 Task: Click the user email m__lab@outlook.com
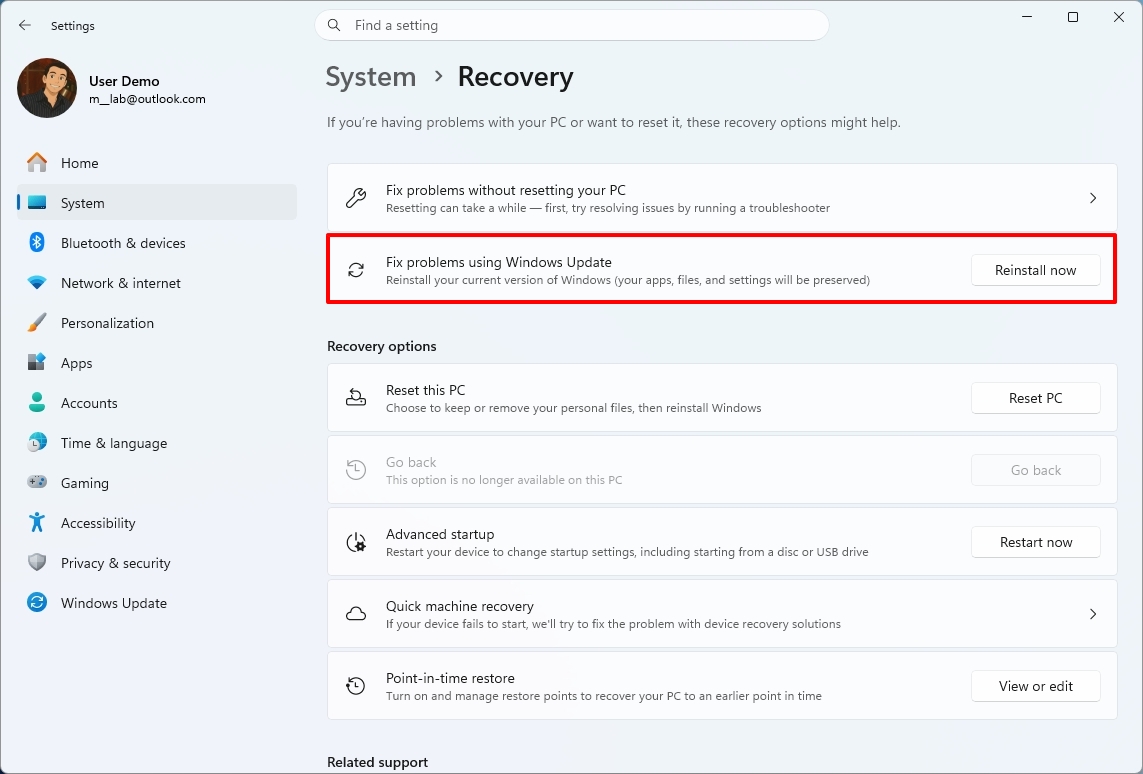tap(147, 99)
